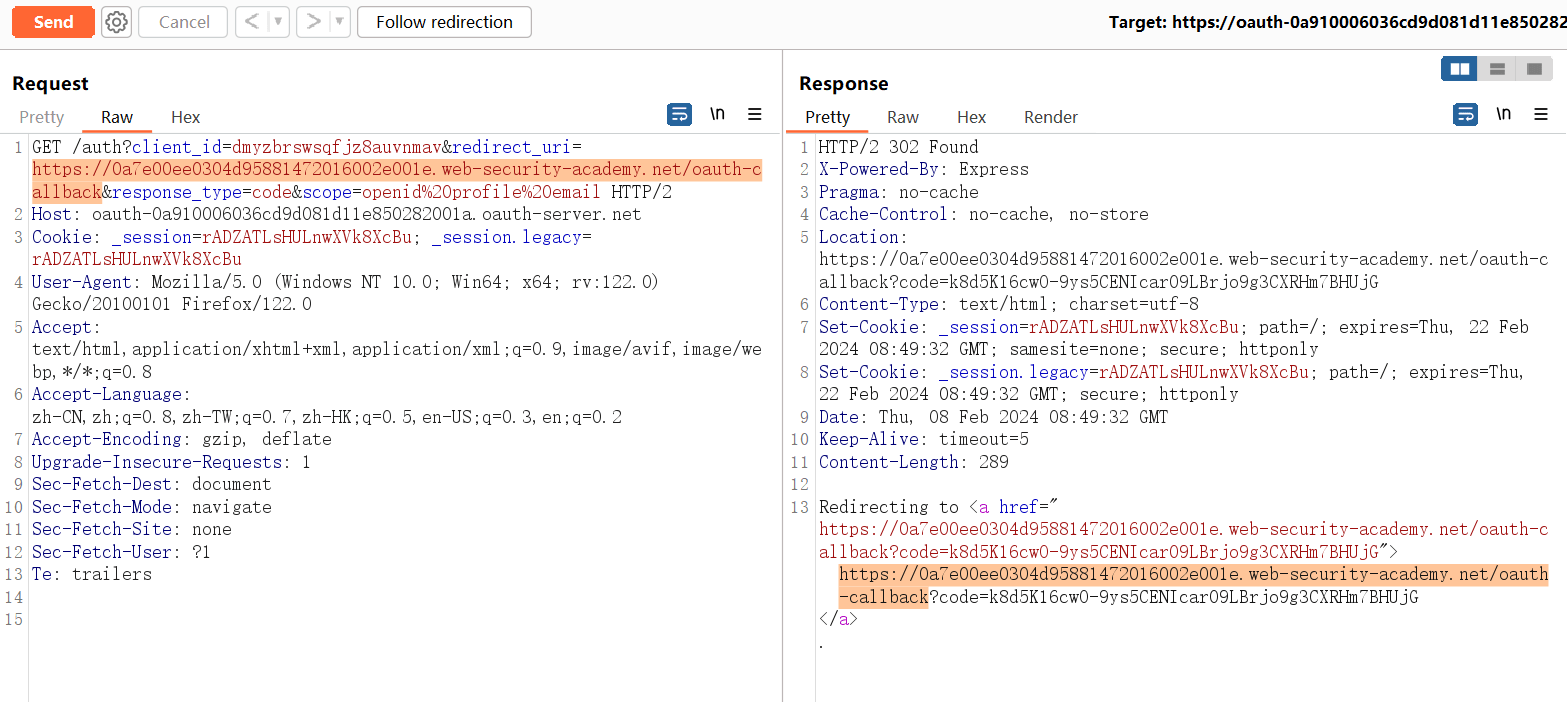The height and width of the screenshot is (702, 1567).
Task: Switch to combined tabbed layout view
Action: coord(1534,69)
